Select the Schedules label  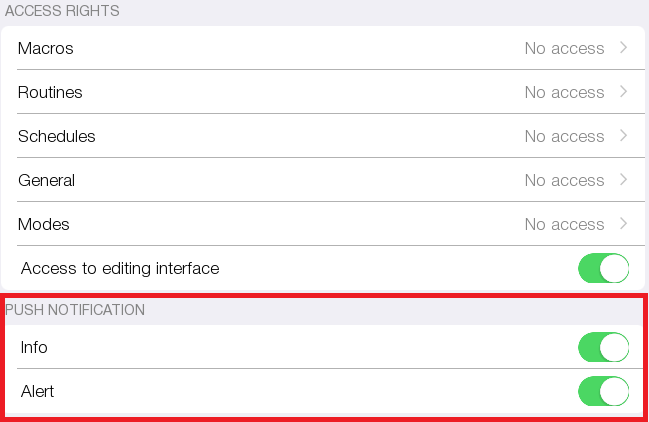click(x=57, y=136)
